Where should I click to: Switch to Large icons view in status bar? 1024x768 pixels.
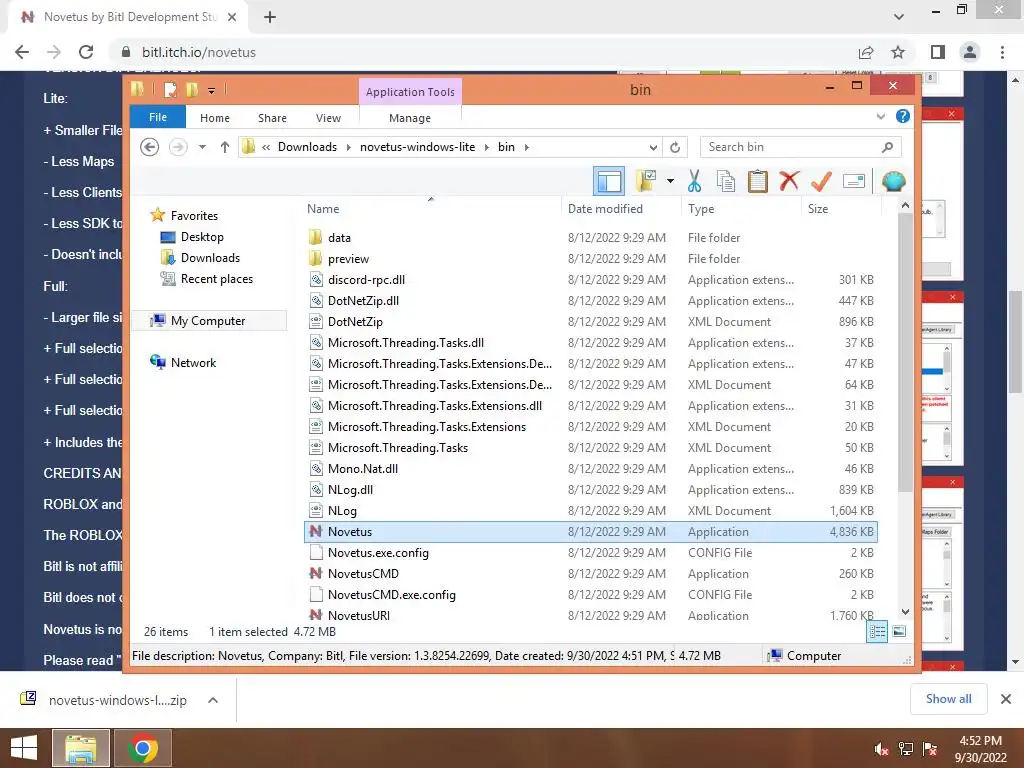tap(899, 631)
